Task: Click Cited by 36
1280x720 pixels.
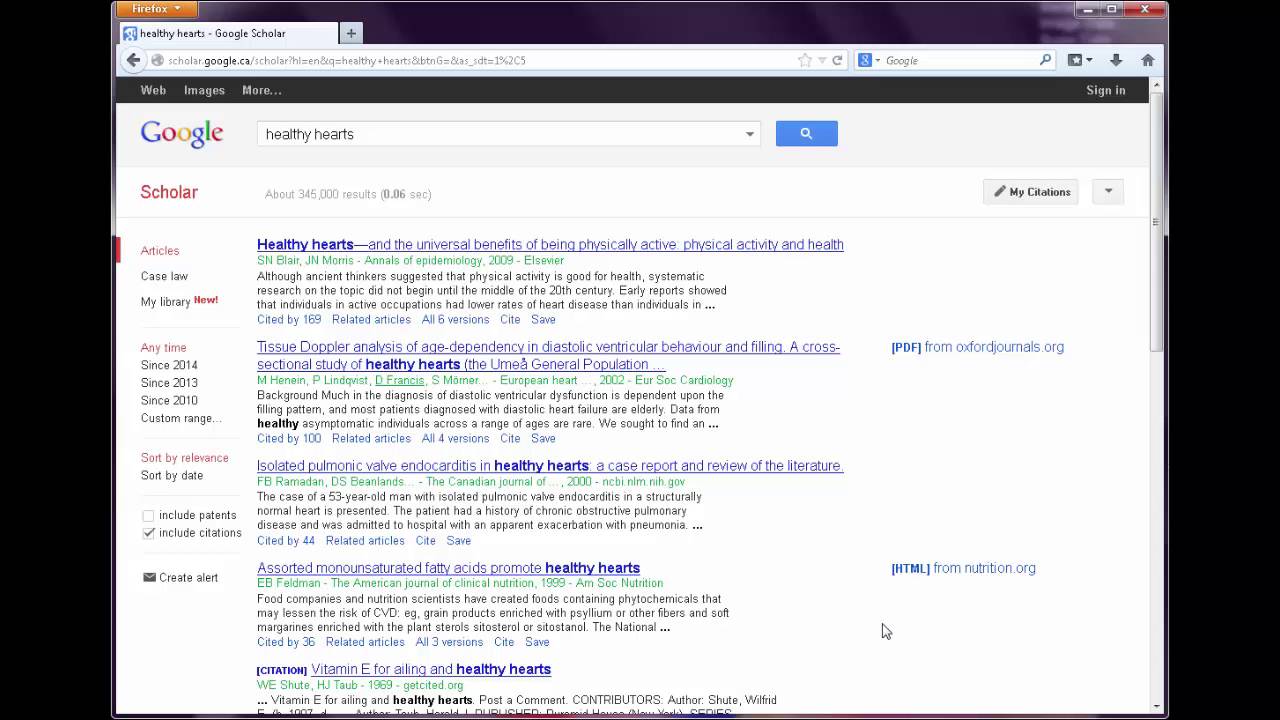Action: click(x=286, y=642)
